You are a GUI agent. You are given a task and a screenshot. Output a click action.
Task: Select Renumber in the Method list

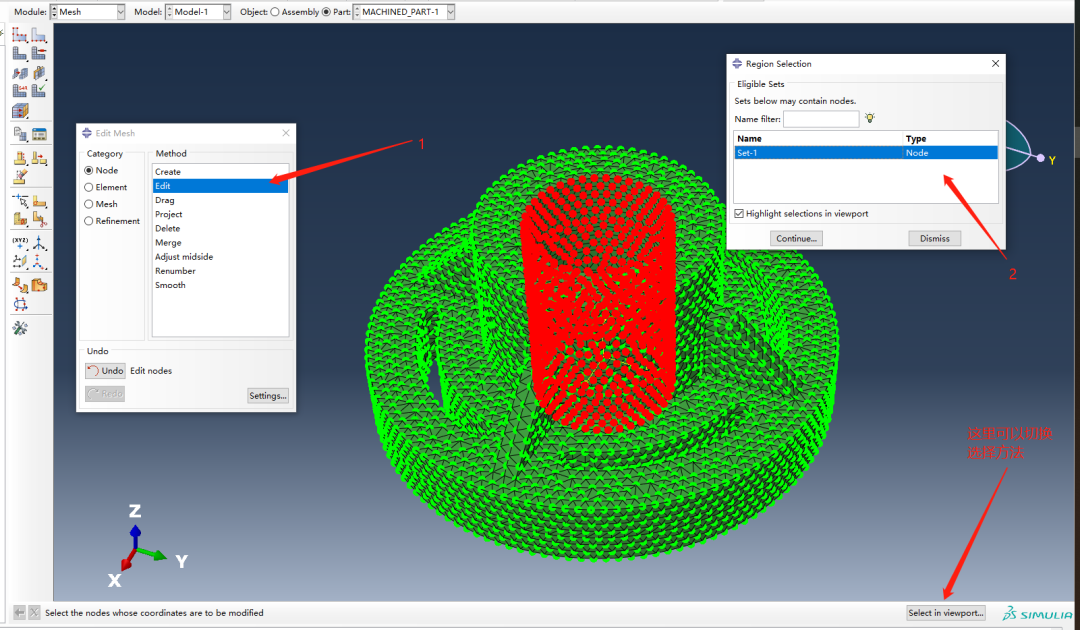coord(220,271)
